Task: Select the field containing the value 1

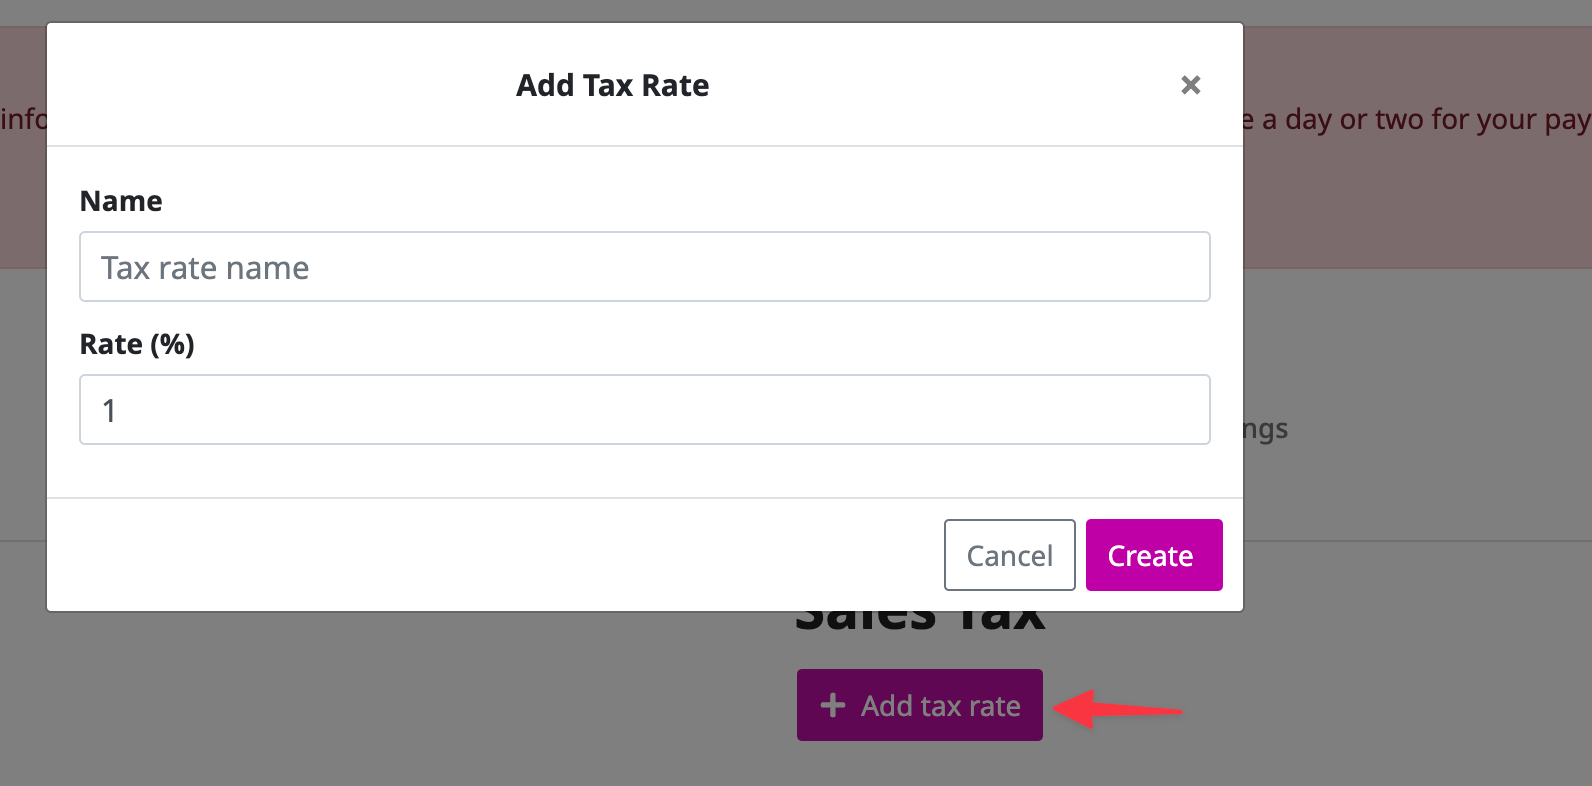Action: click(x=644, y=409)
